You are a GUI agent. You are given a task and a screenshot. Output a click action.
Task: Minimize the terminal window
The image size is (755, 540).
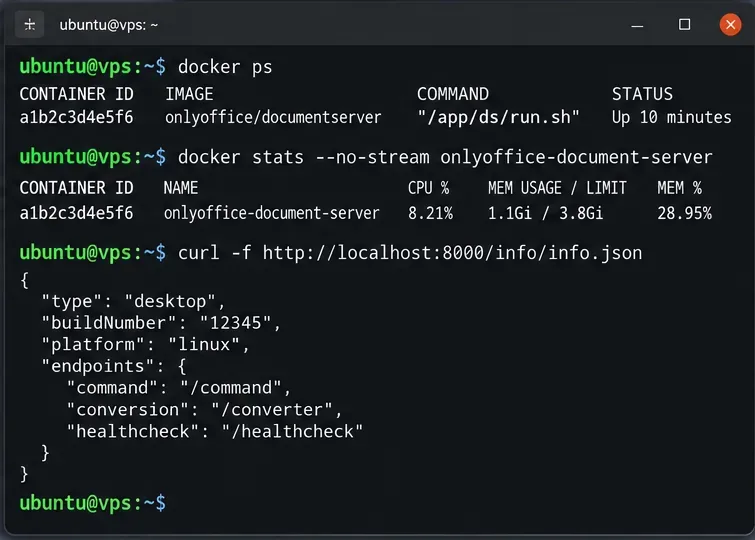point(637,25)
